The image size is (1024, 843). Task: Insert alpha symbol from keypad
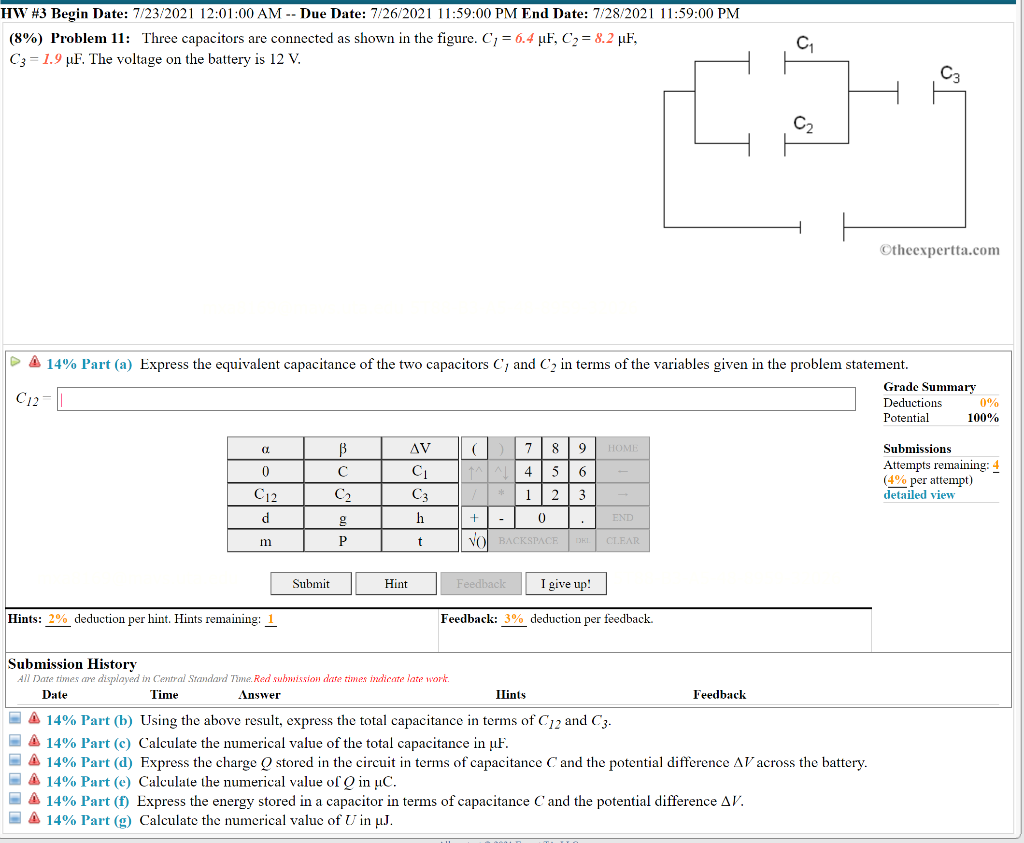(x=265, y=449)
